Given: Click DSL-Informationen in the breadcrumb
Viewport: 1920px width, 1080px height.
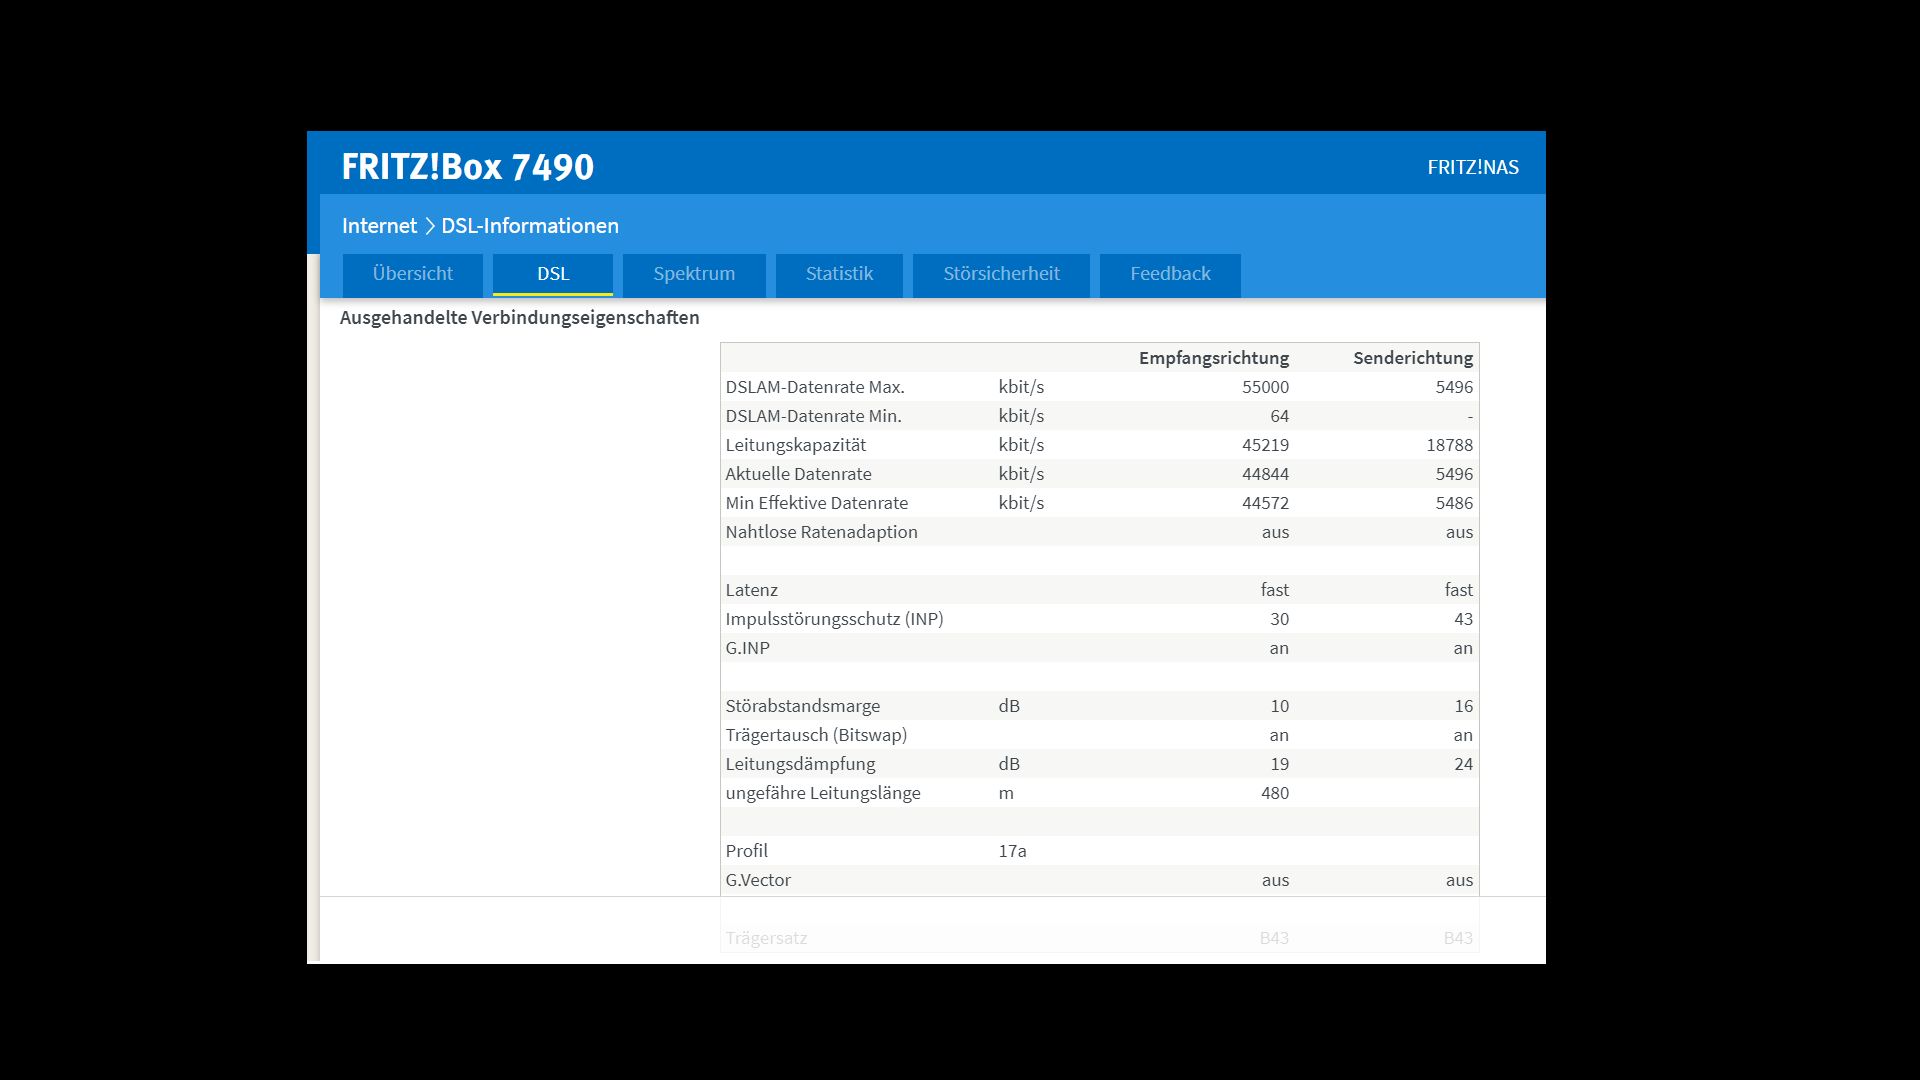Looking at the screenshot, I should [530, 226].
